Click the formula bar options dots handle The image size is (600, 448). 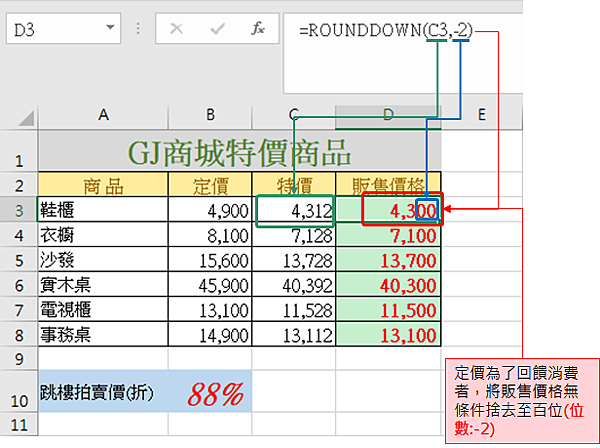(138, 28)
